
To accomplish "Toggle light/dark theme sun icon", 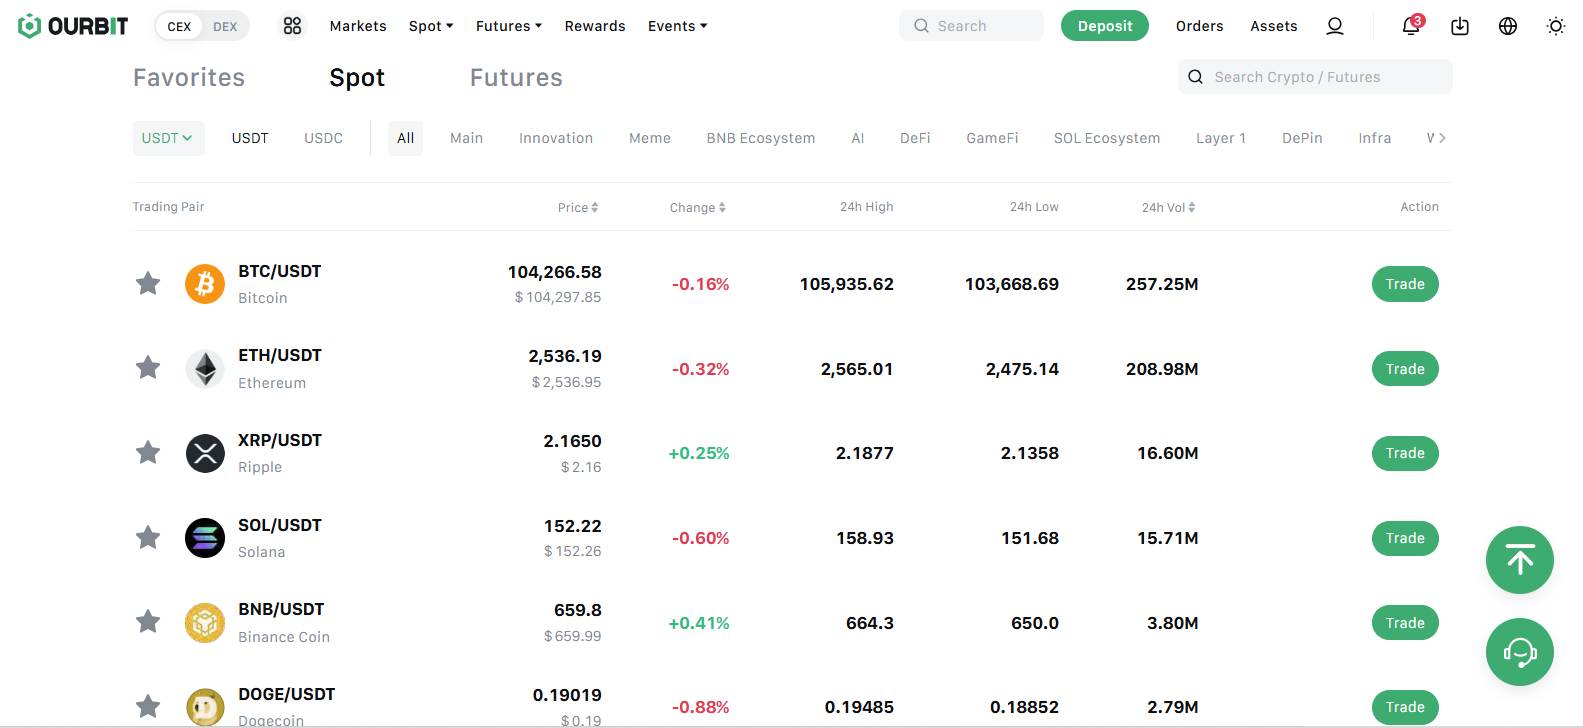I will 1556,26.
